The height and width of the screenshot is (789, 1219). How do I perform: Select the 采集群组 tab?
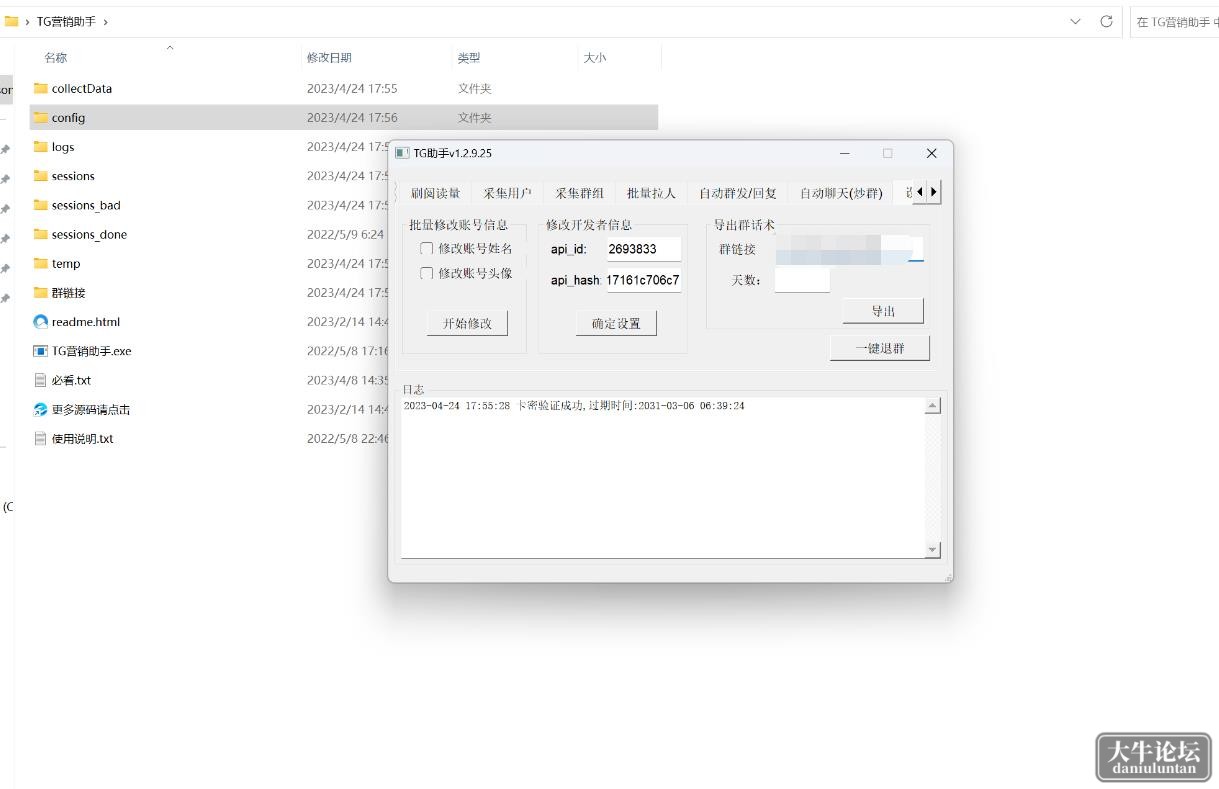click(580, 193)
